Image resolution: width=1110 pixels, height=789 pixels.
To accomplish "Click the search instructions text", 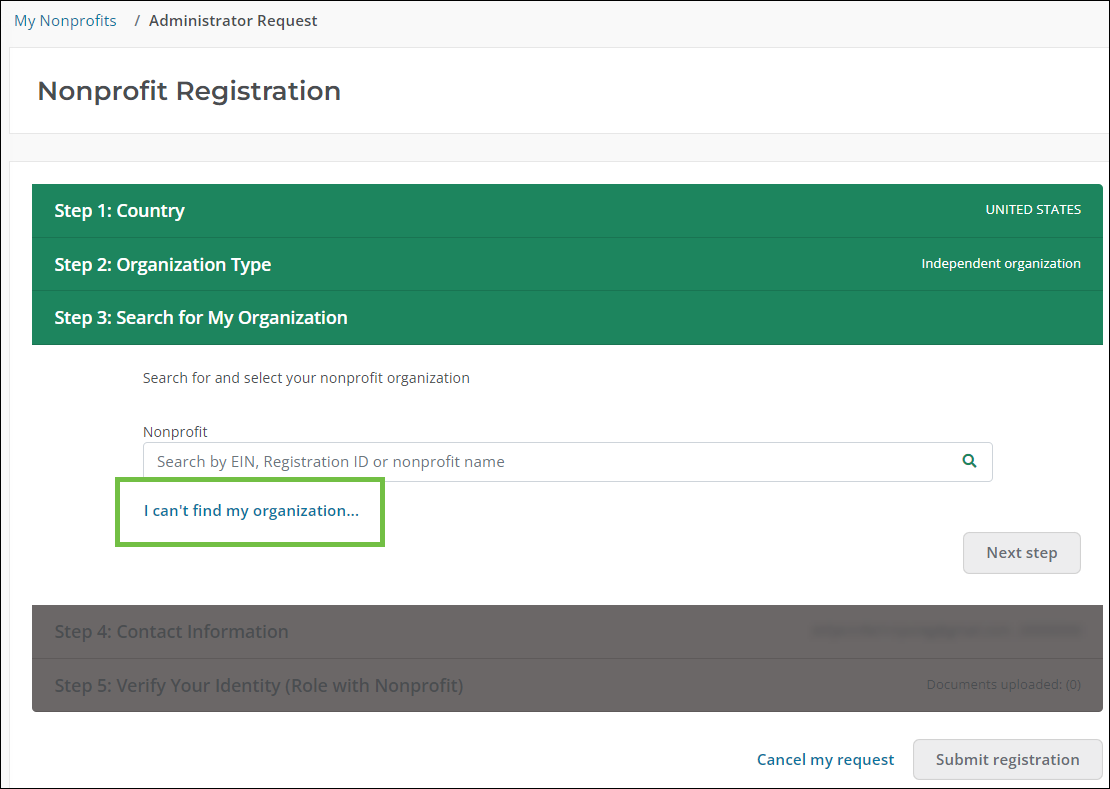I will (306, 378).
